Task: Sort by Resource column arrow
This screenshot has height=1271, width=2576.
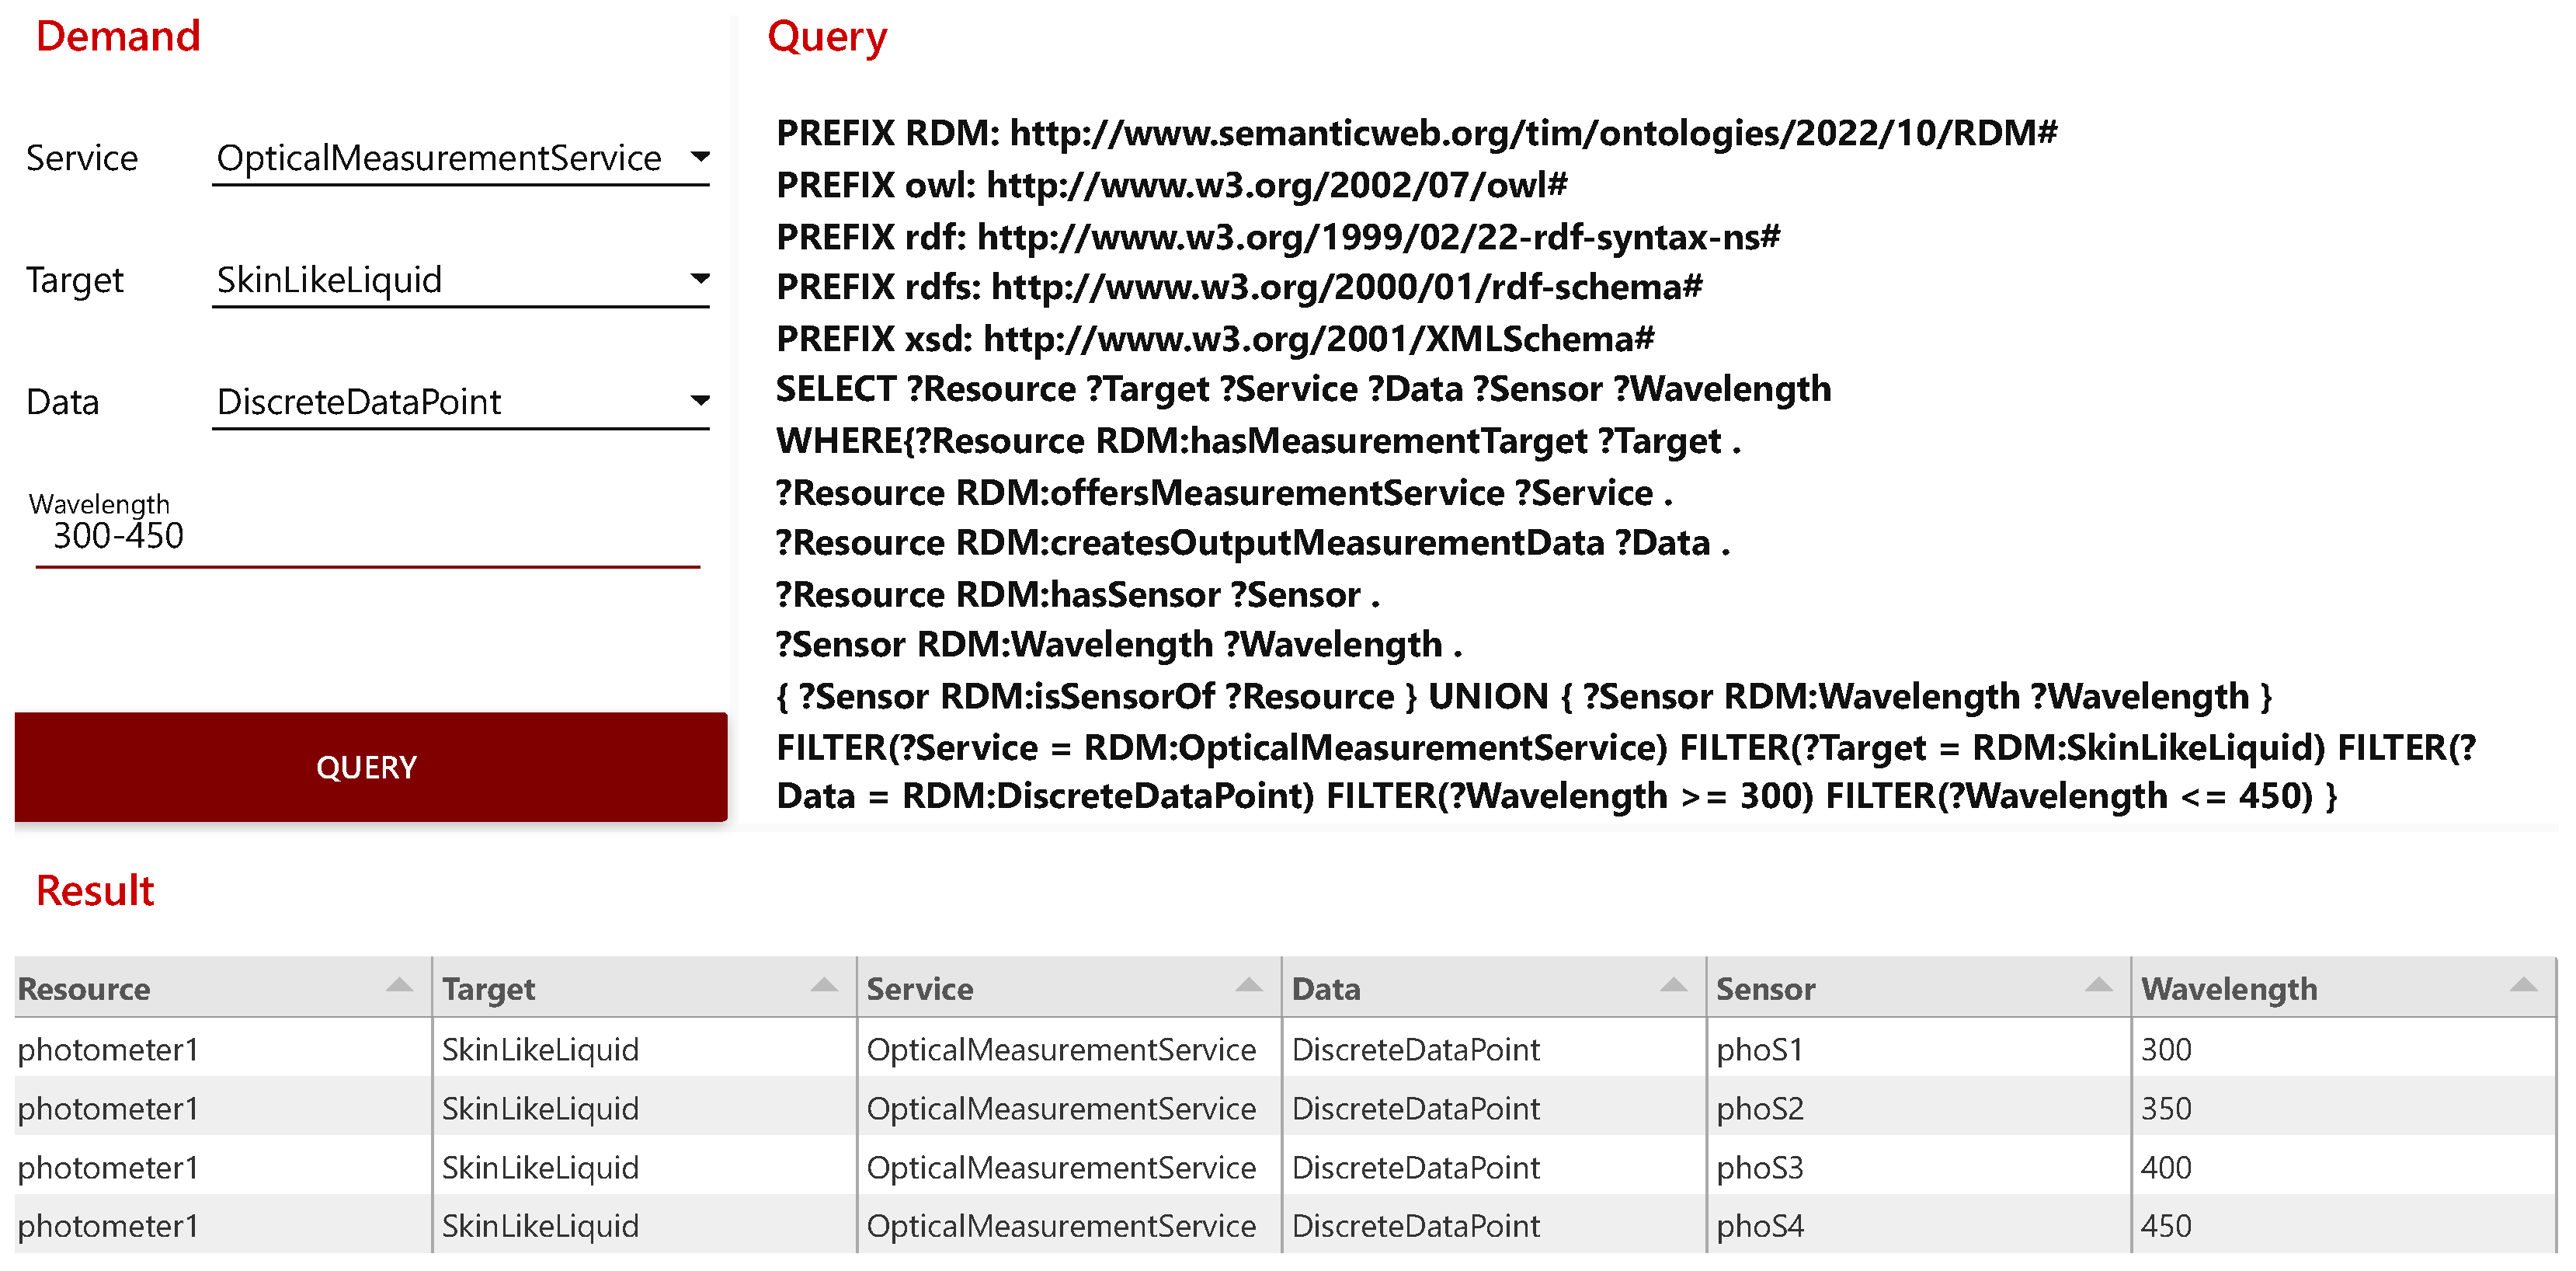Action: pos(399,986)
